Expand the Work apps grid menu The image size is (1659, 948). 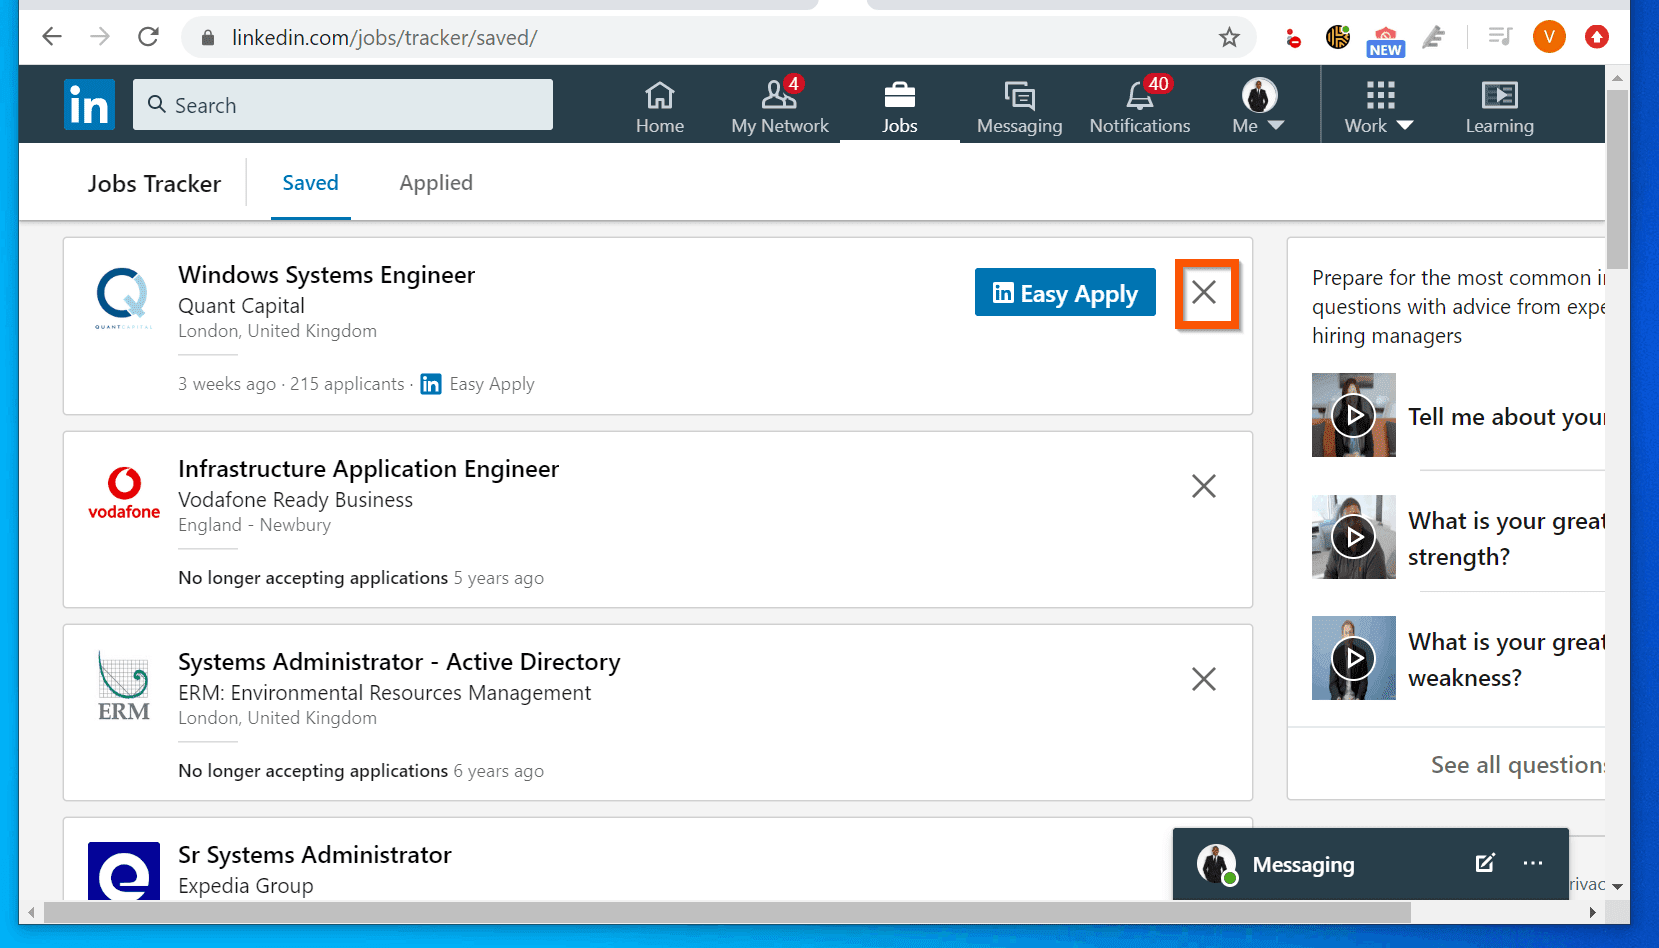point(1379,107)
